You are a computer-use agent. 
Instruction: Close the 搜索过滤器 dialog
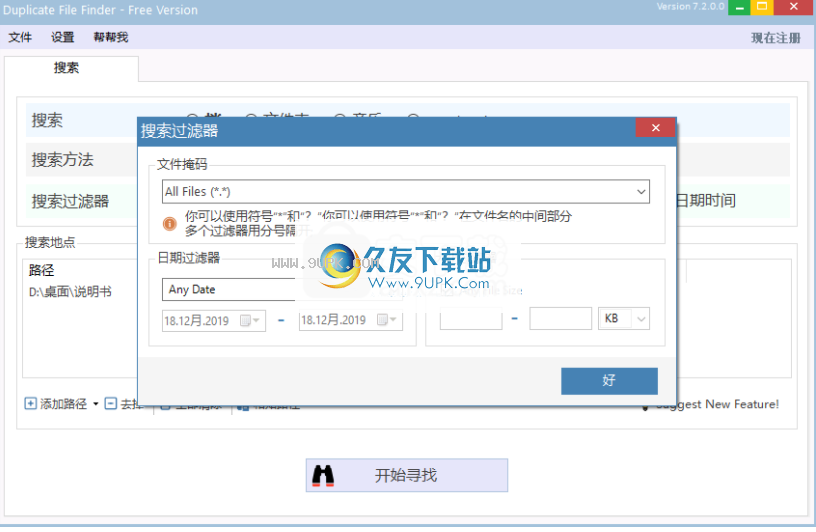click(x=655, y=128)
